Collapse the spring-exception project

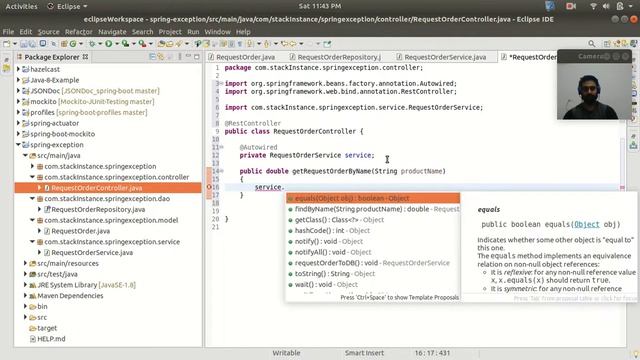(18, 144)
